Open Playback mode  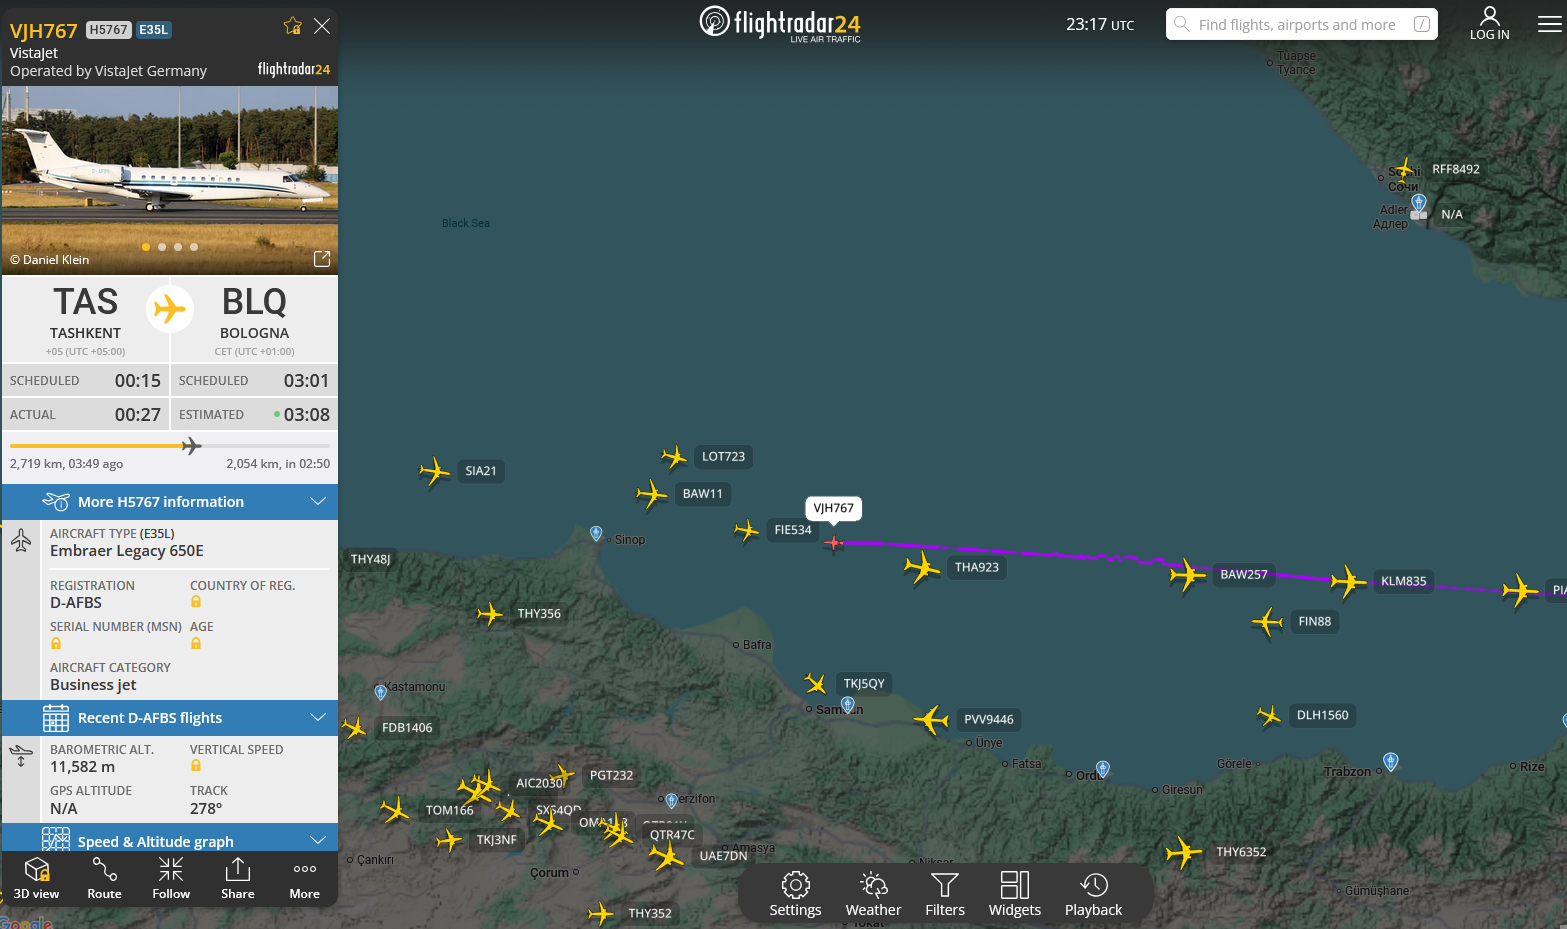tap(1093, 894)
